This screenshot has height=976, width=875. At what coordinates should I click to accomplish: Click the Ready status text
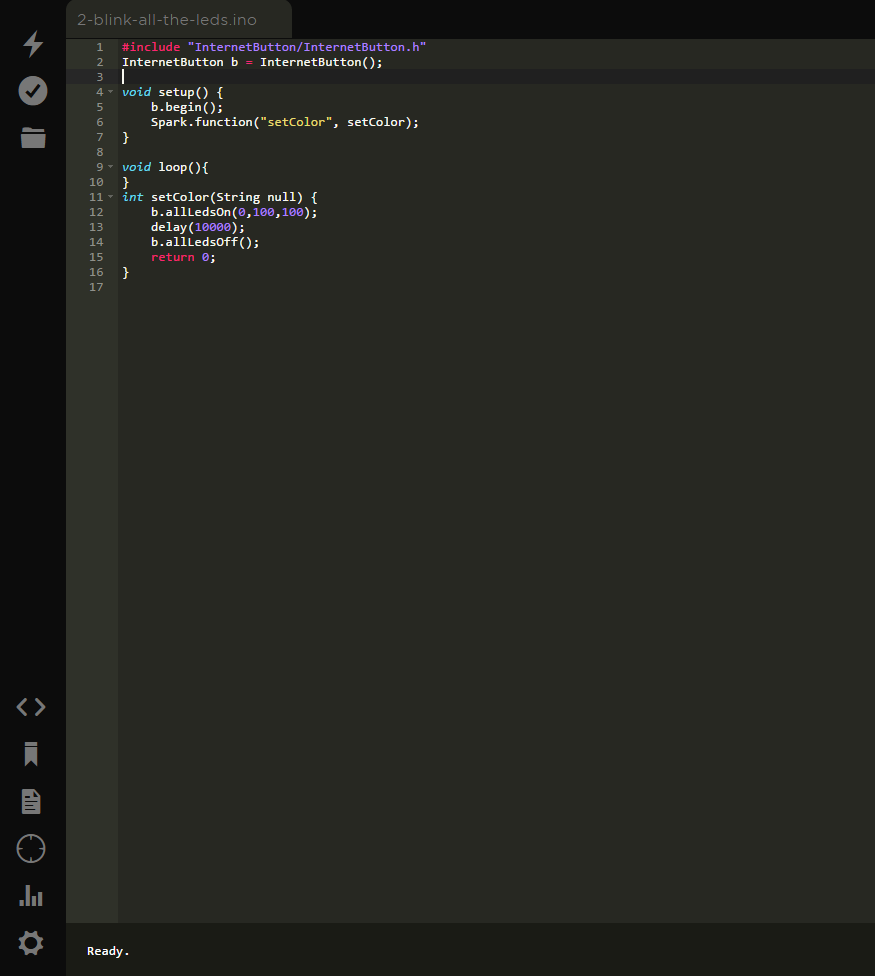click(x=107, y=950)
